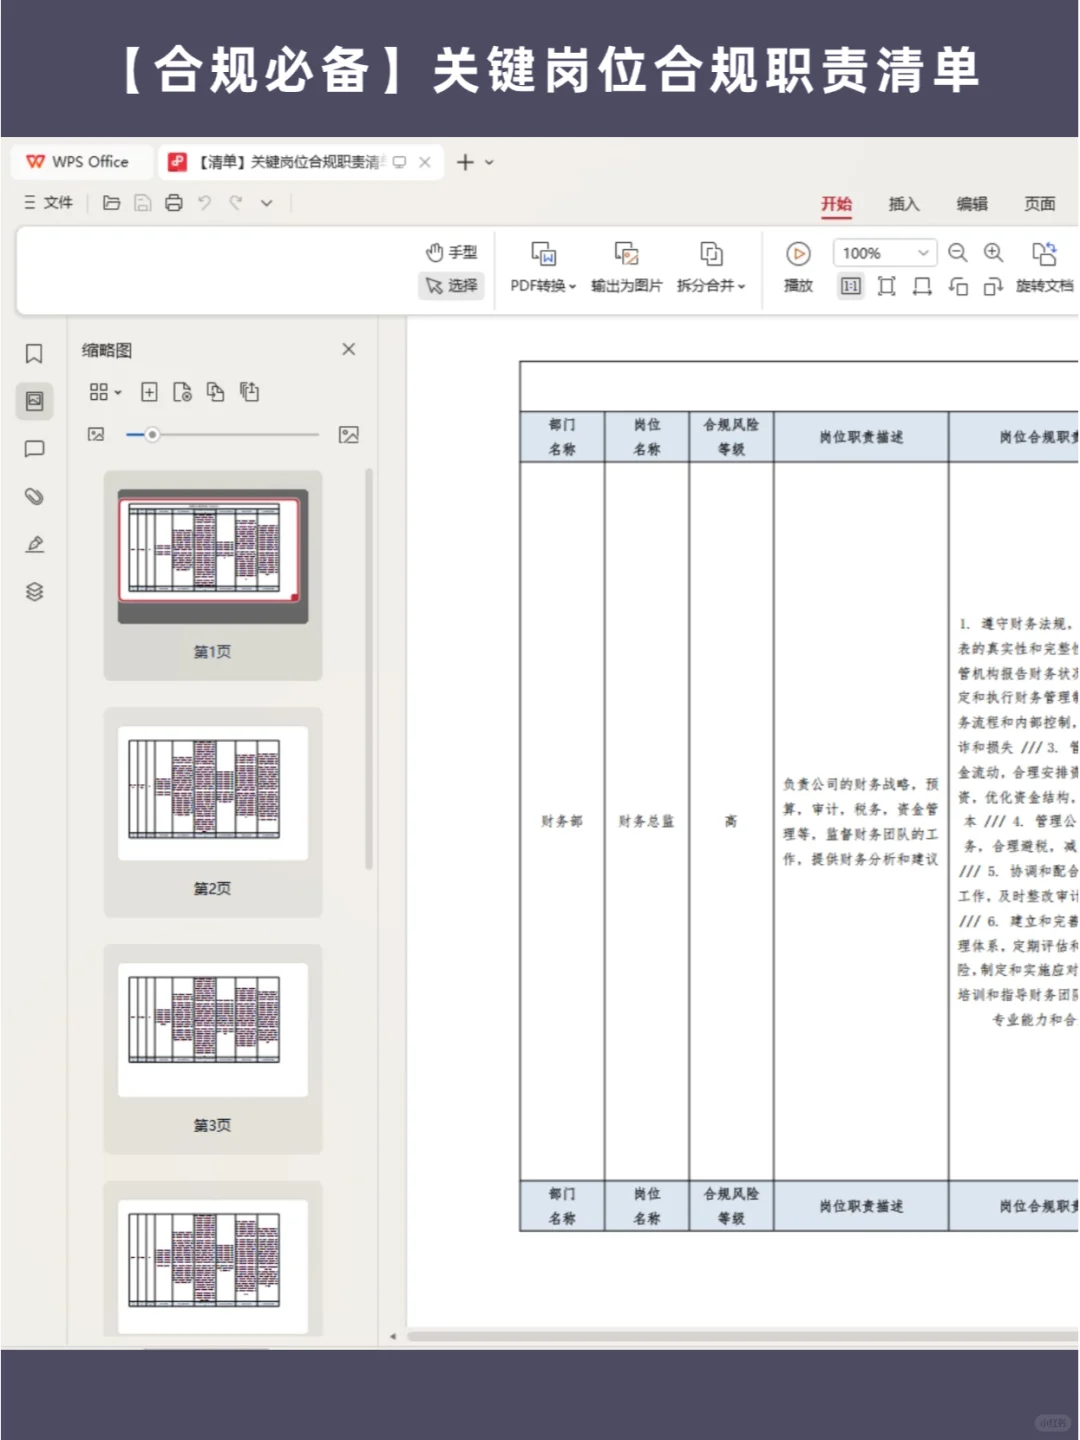
Task: Click the redo arrow icon
Action: tap(236, 203)
